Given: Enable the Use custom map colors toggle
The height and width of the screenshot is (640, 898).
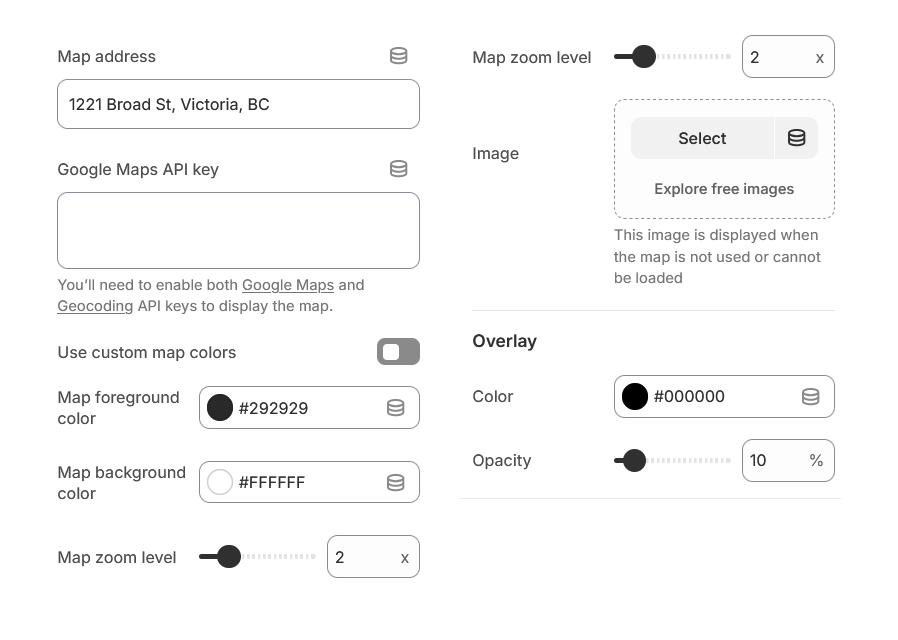Looking at the screenshot, I should click(x=398, y=352).
